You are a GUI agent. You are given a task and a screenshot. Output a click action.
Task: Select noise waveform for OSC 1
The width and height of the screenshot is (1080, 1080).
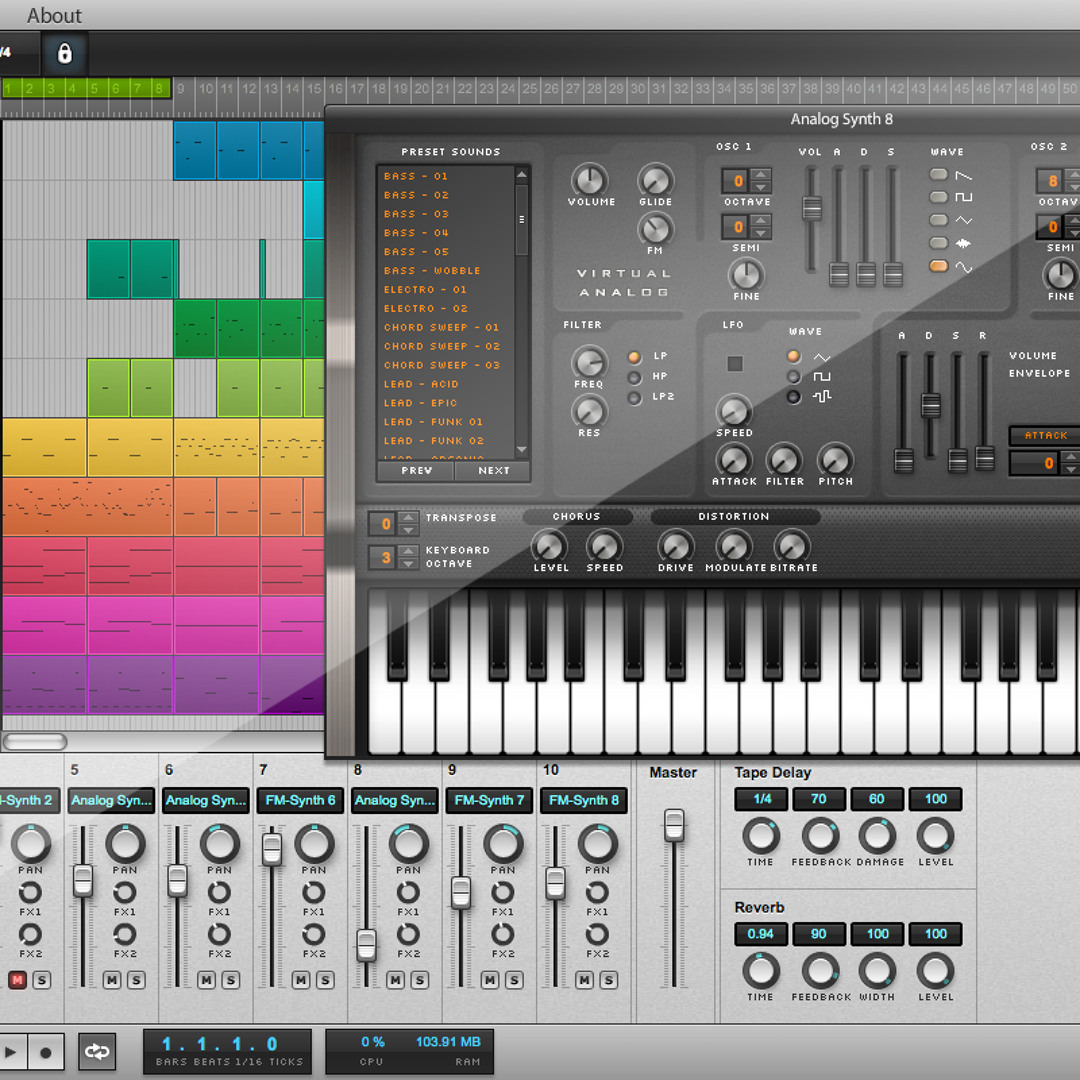[x=939, y=243]
